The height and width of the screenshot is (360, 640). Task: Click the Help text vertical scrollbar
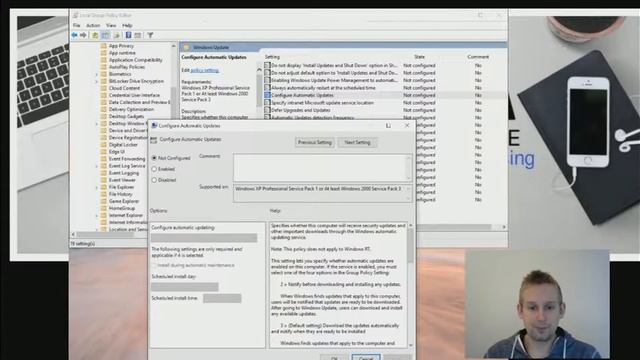tap(411, 285)
